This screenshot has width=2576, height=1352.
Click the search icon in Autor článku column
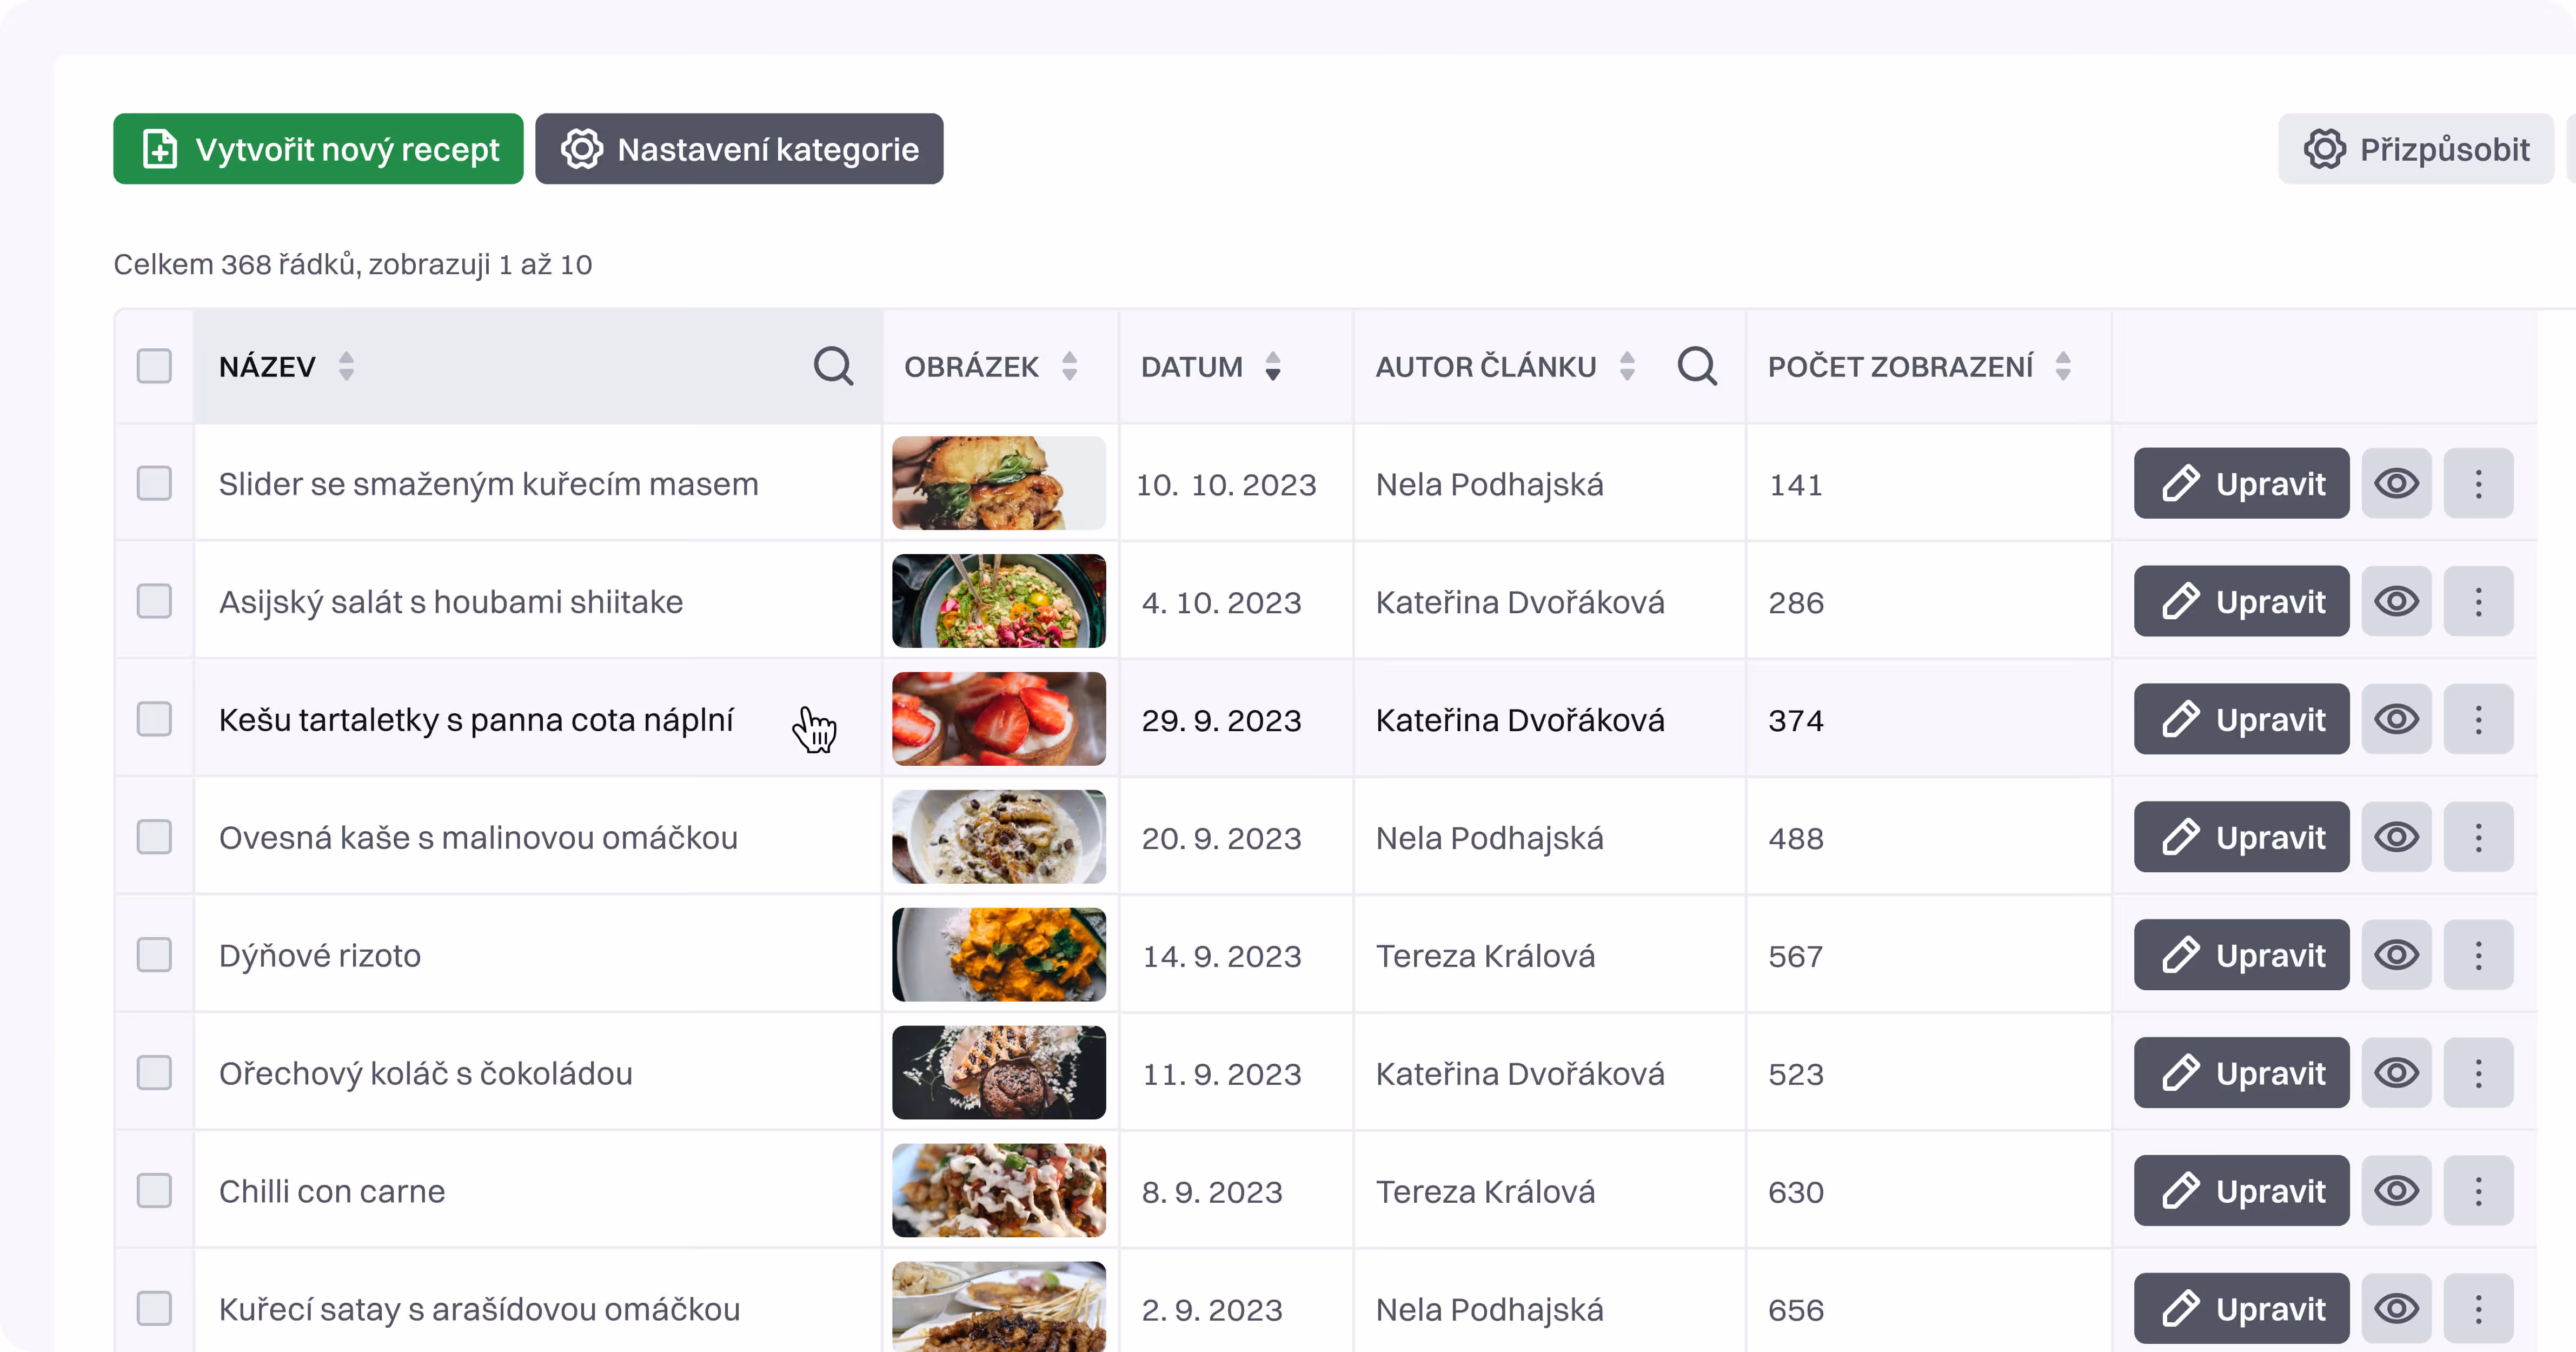click(1697, 366)
